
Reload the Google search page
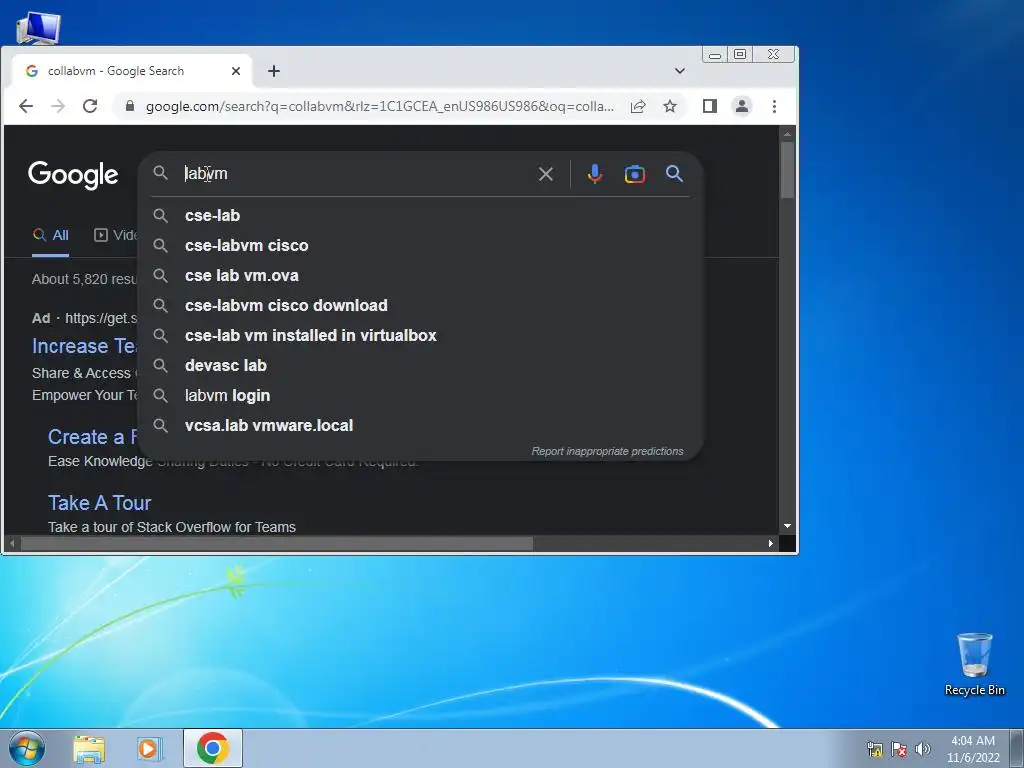(90, 106)
